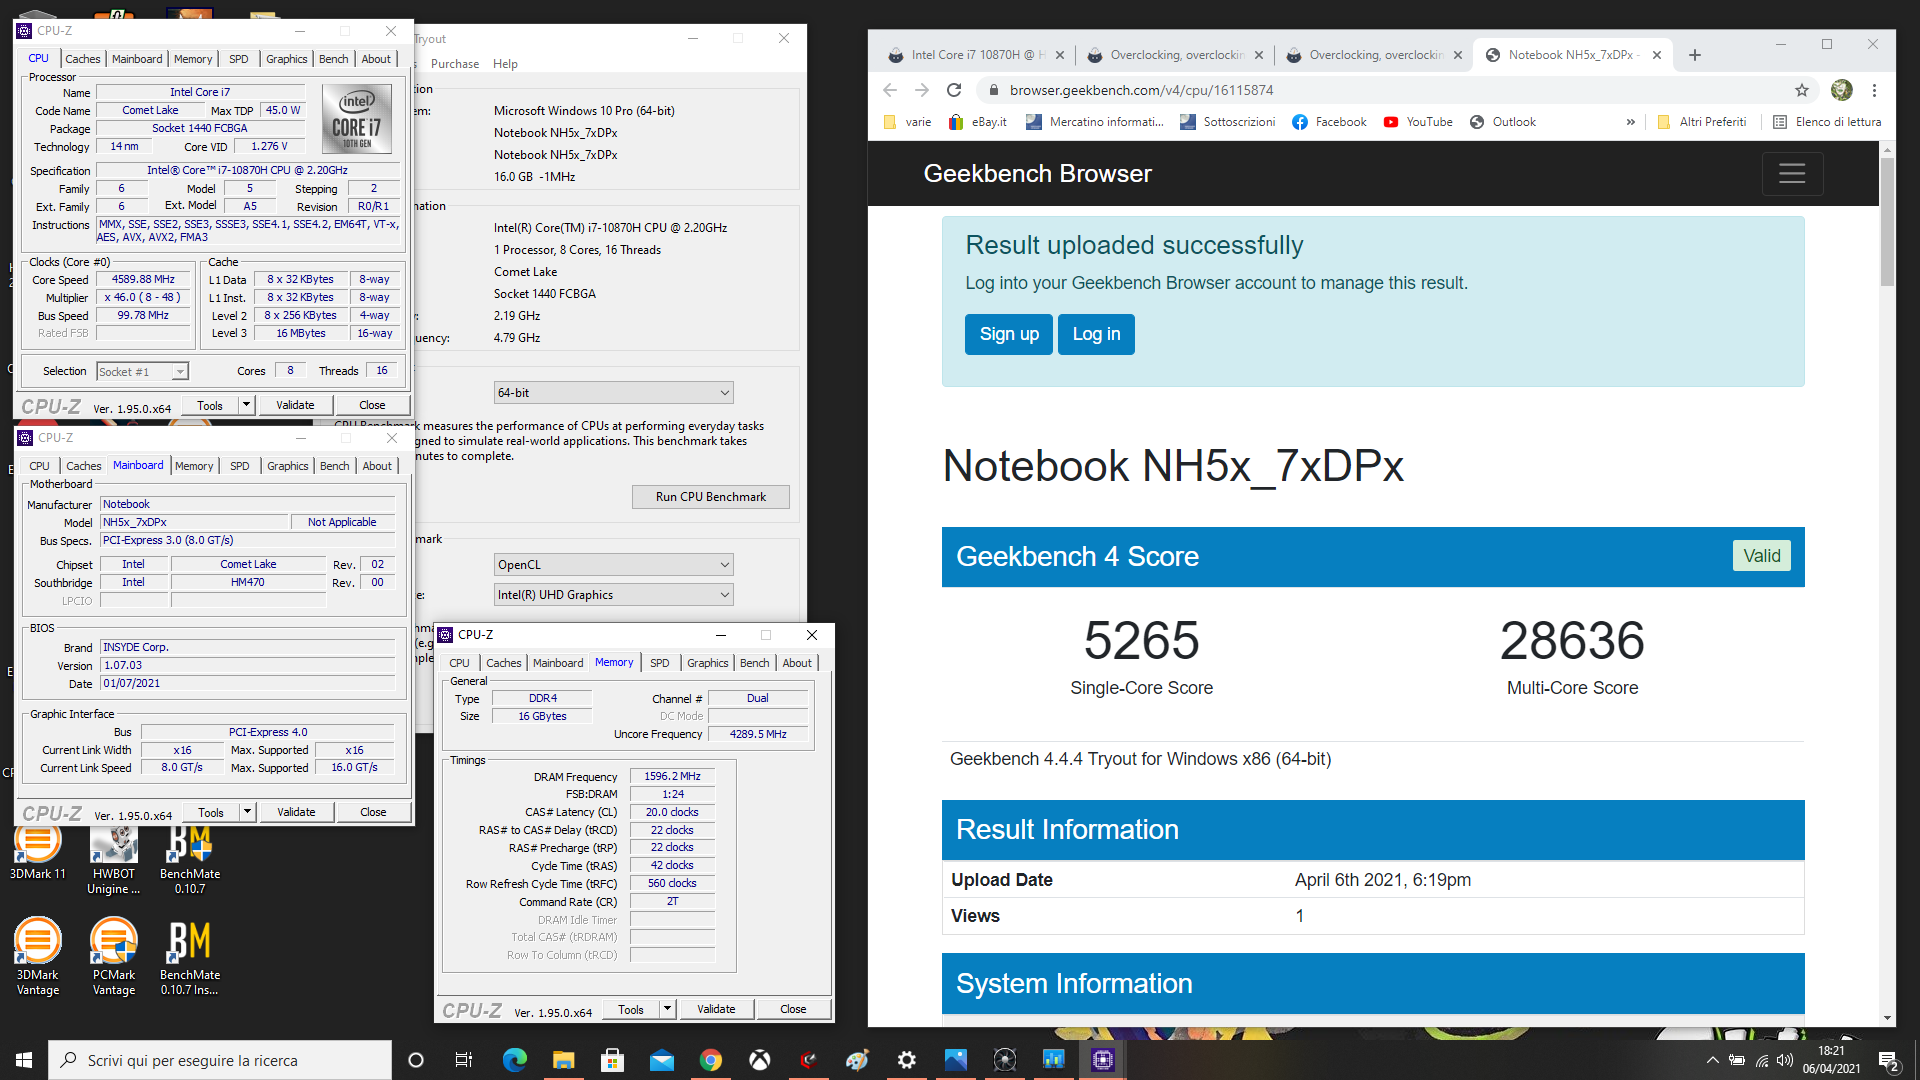Open Settings gear on taskbar

click(x=906, y=1060)
